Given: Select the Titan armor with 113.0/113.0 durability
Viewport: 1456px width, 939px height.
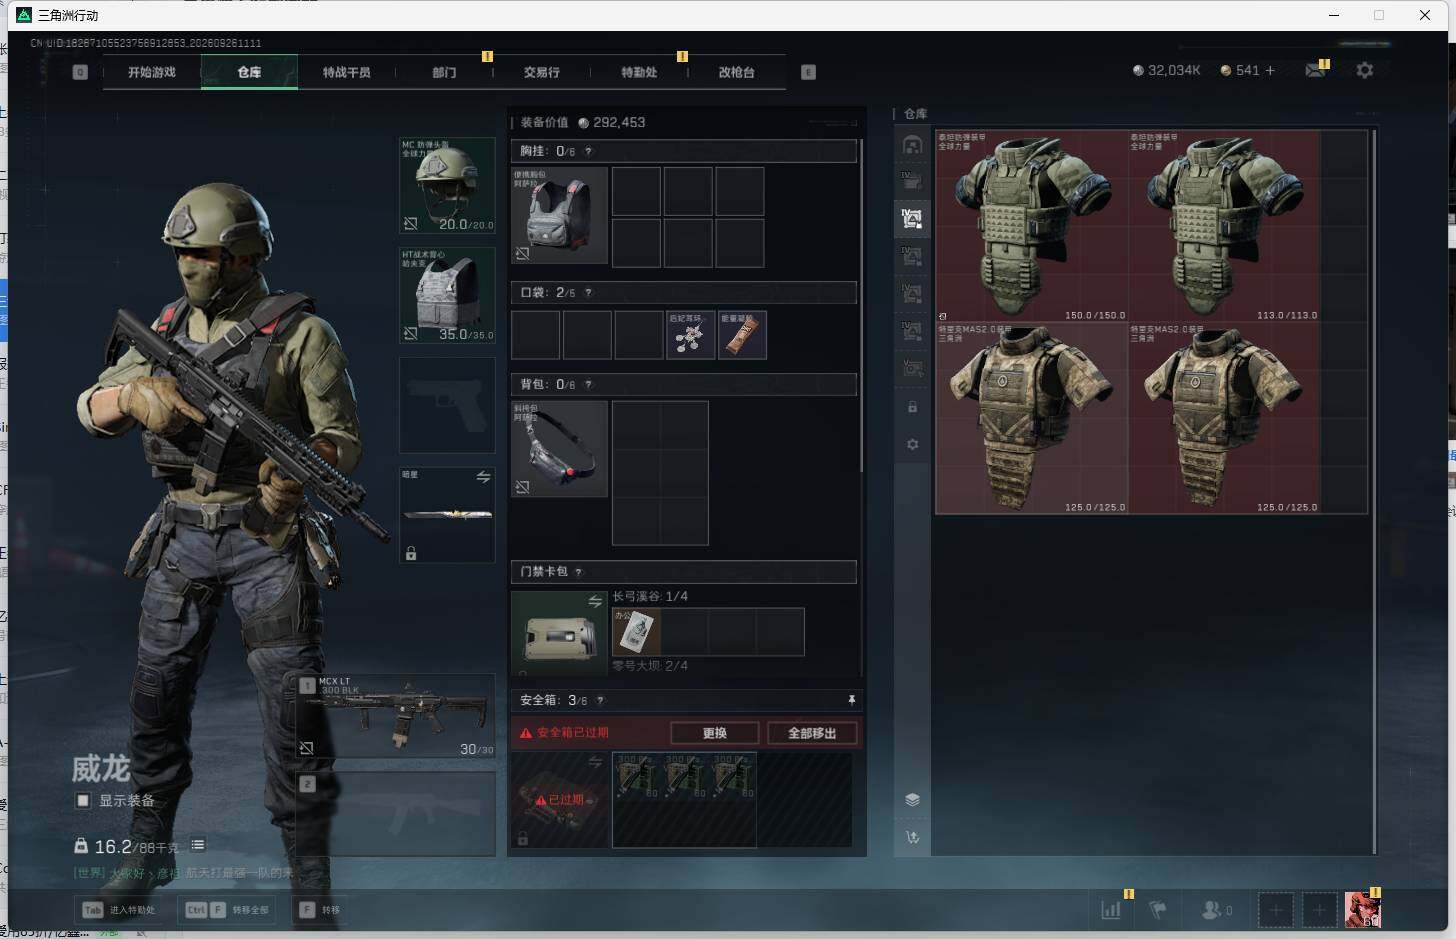Looking at the screenshot, I should 1224,226.
